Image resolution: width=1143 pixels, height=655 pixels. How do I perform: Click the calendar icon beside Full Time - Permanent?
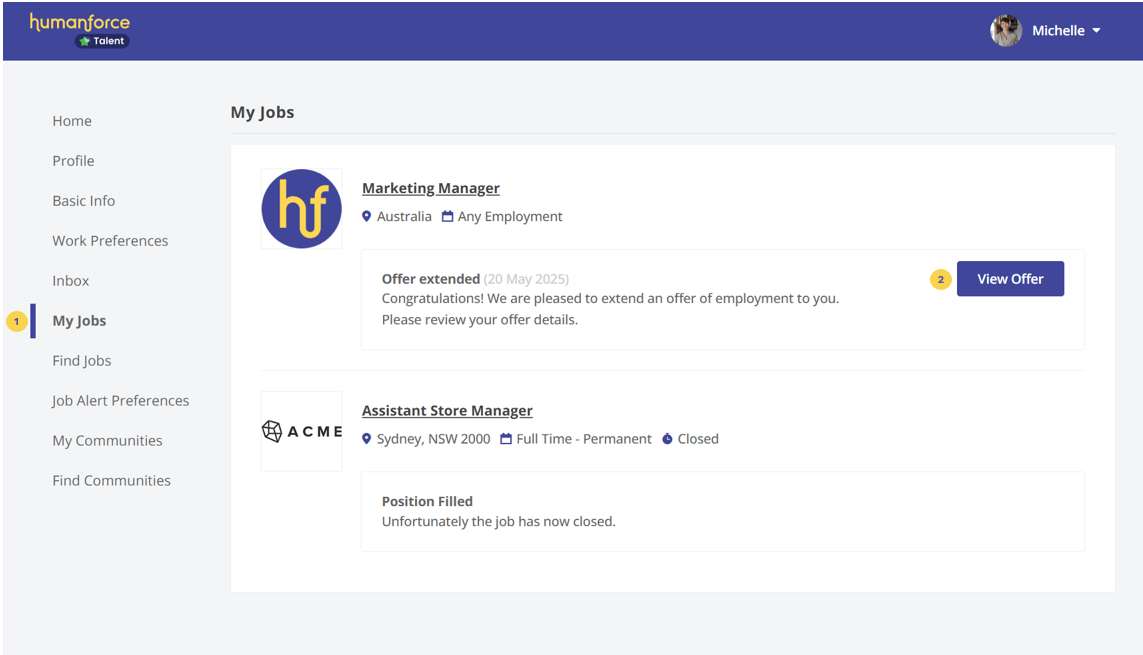click(506, 439)
